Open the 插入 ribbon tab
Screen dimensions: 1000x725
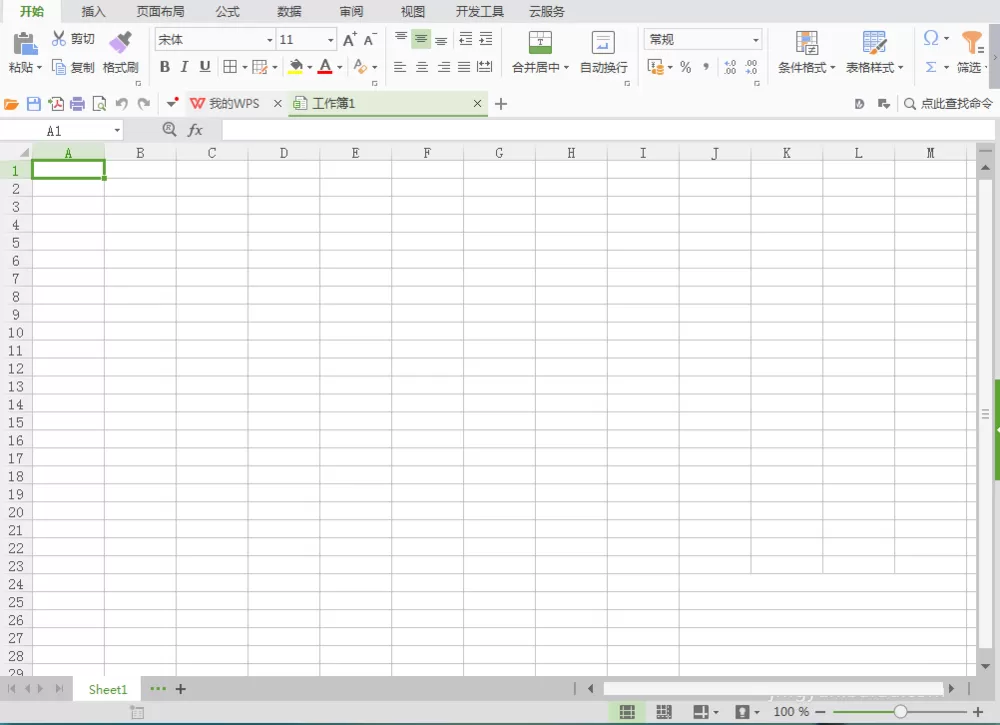coord(93,11)
